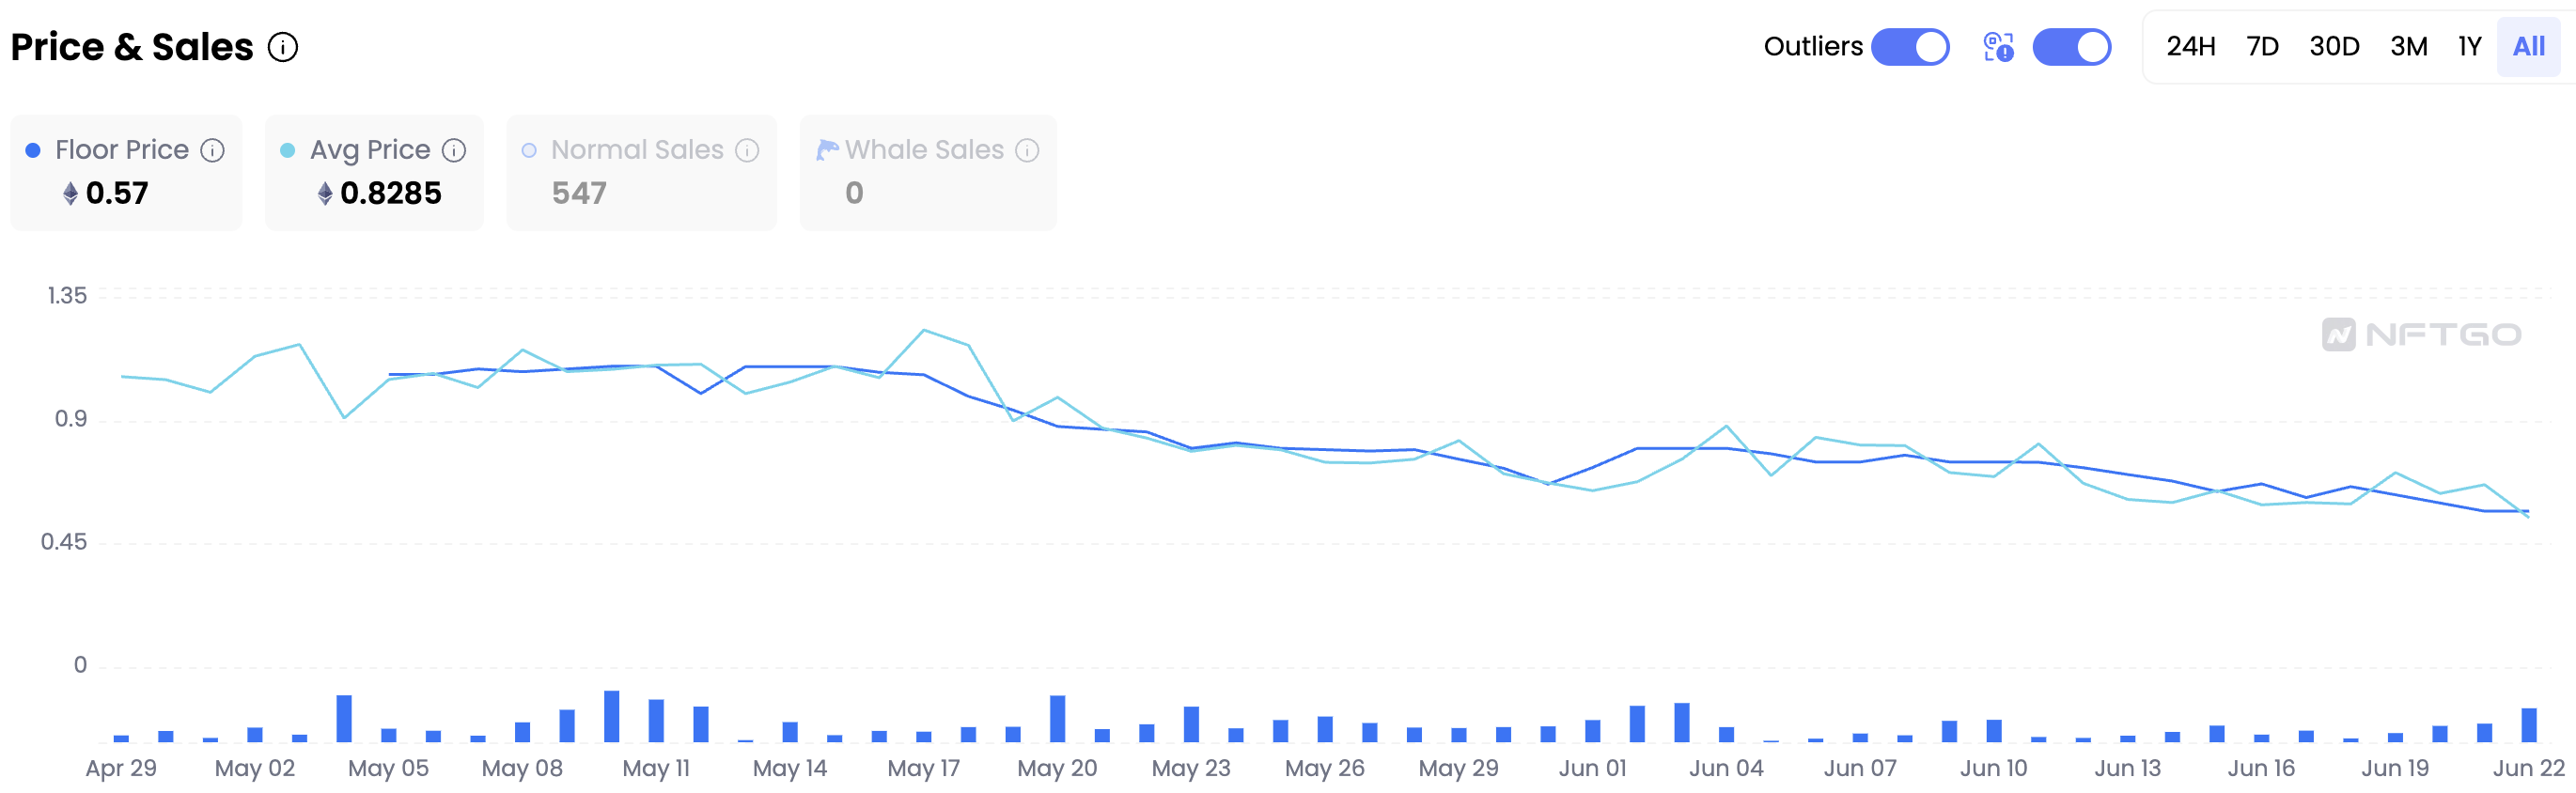The width and height of the screenshot is (2576, 793).
Task: Click the Floor Price blue legend dot
Action: tap(33, 150)
